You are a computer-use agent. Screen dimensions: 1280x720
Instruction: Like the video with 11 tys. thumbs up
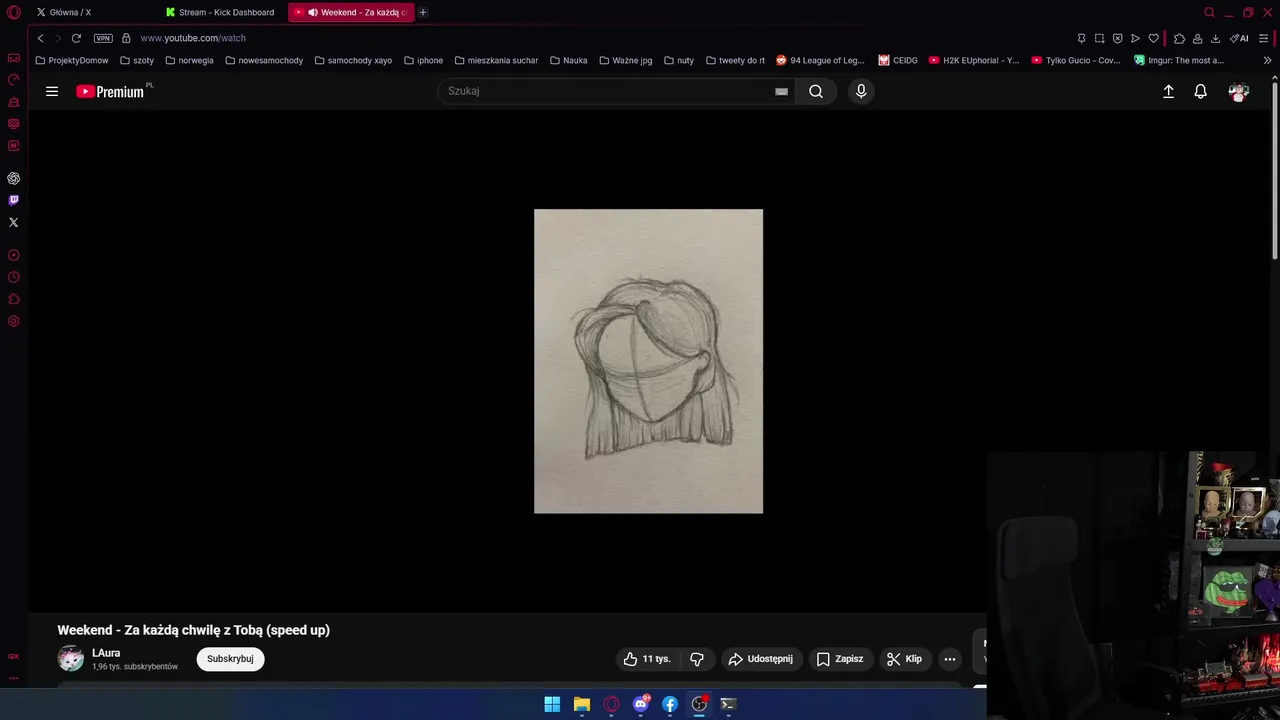647,659
